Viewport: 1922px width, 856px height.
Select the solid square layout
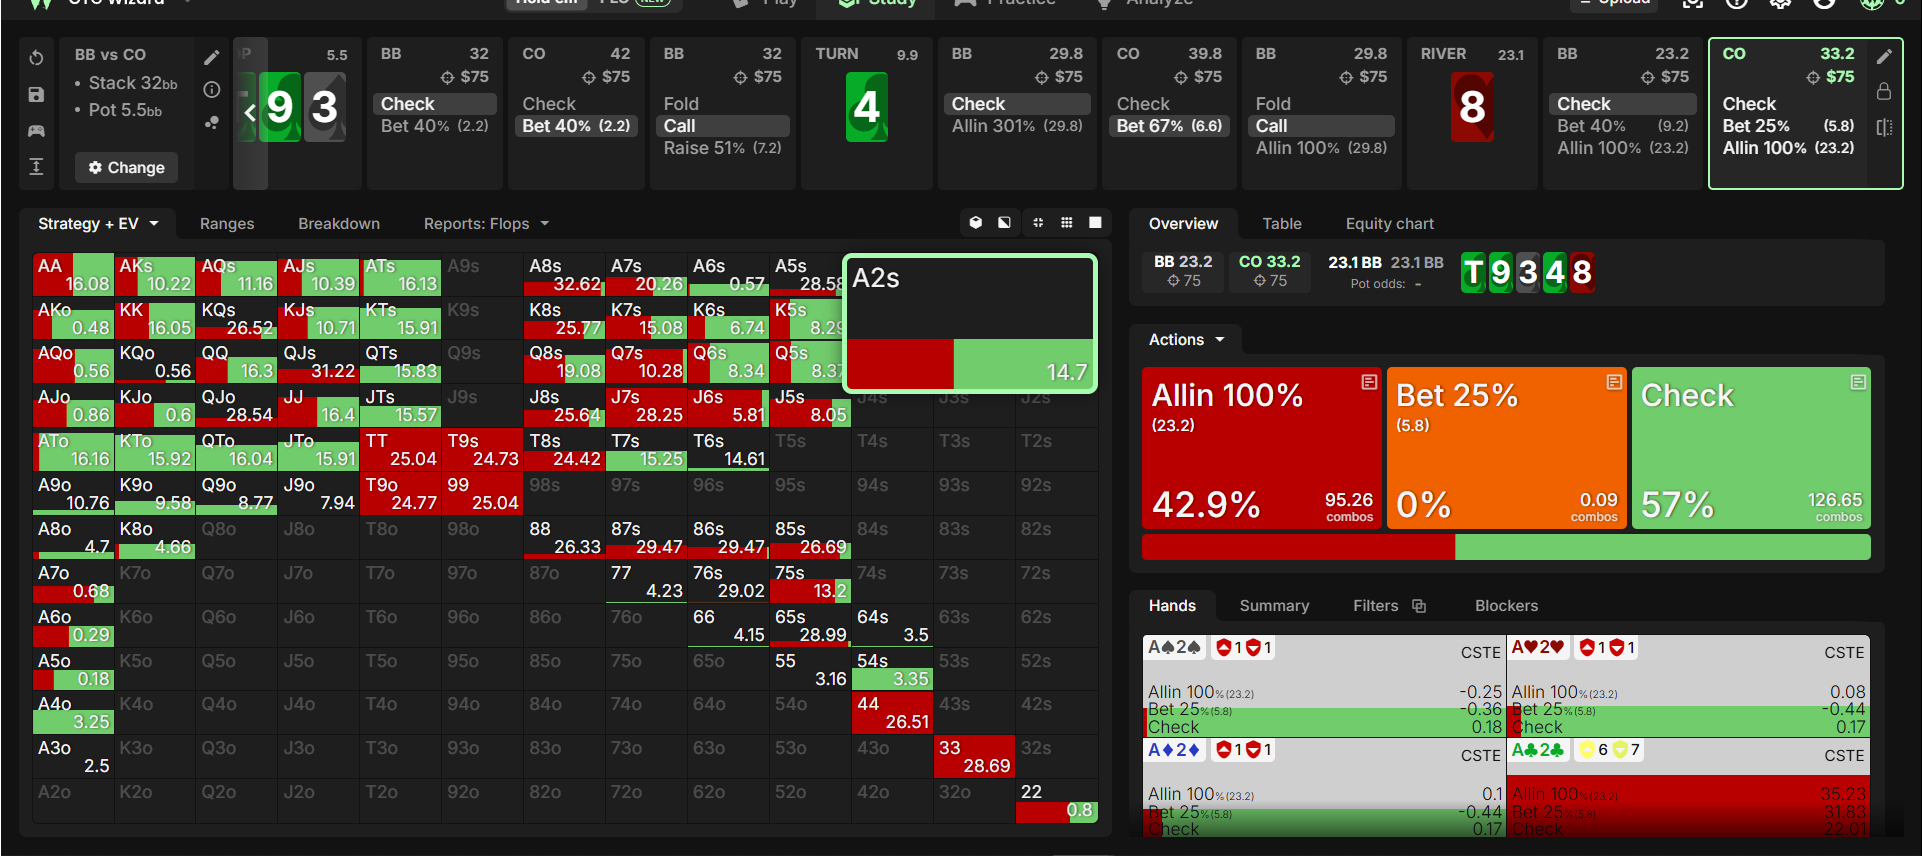click(x=1096, y=223)
